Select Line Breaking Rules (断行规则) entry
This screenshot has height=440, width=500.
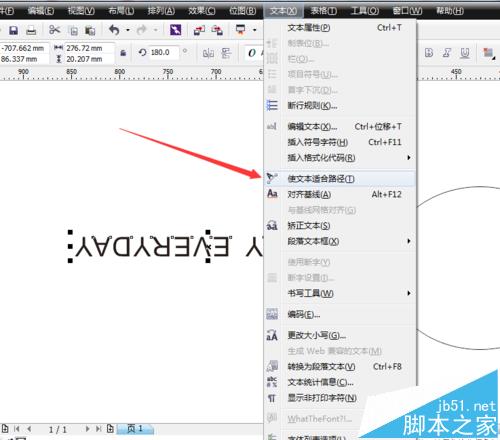coord(340,106)
